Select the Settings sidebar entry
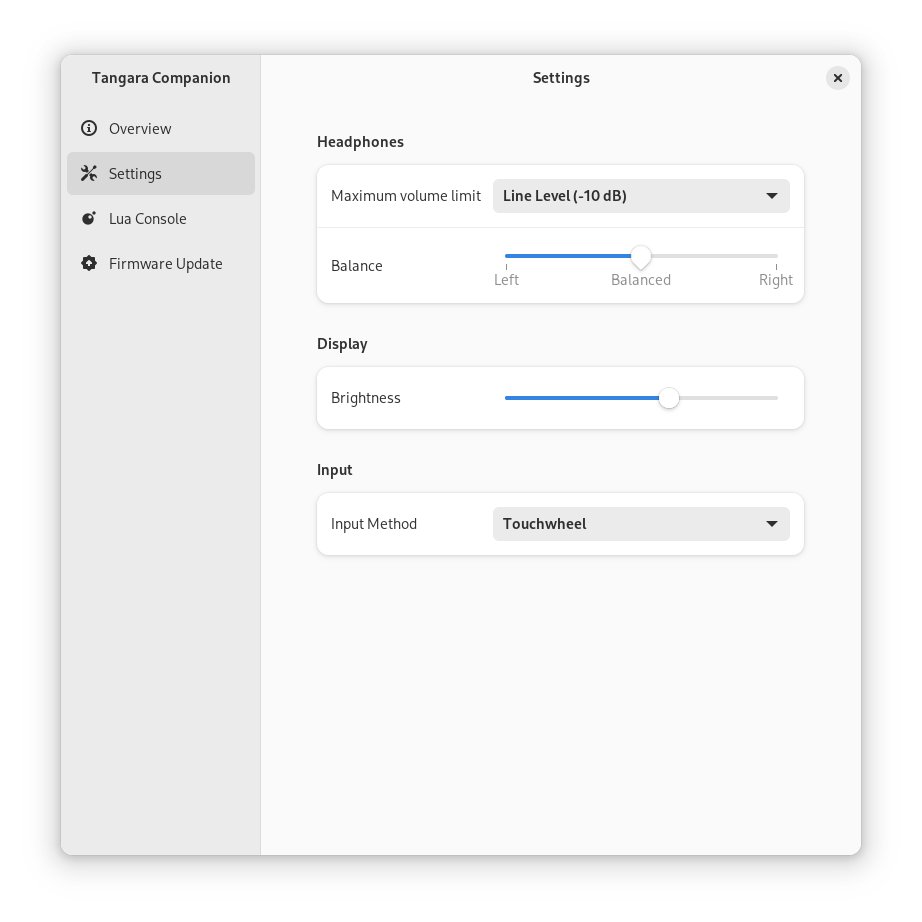Screen dimensions: 922x922 coord(161,173)
